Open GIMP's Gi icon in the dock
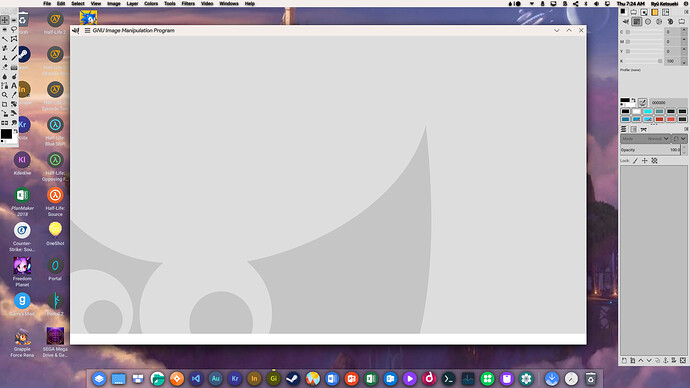Viewport: 690px width, 388px height. tap(273, 378)
